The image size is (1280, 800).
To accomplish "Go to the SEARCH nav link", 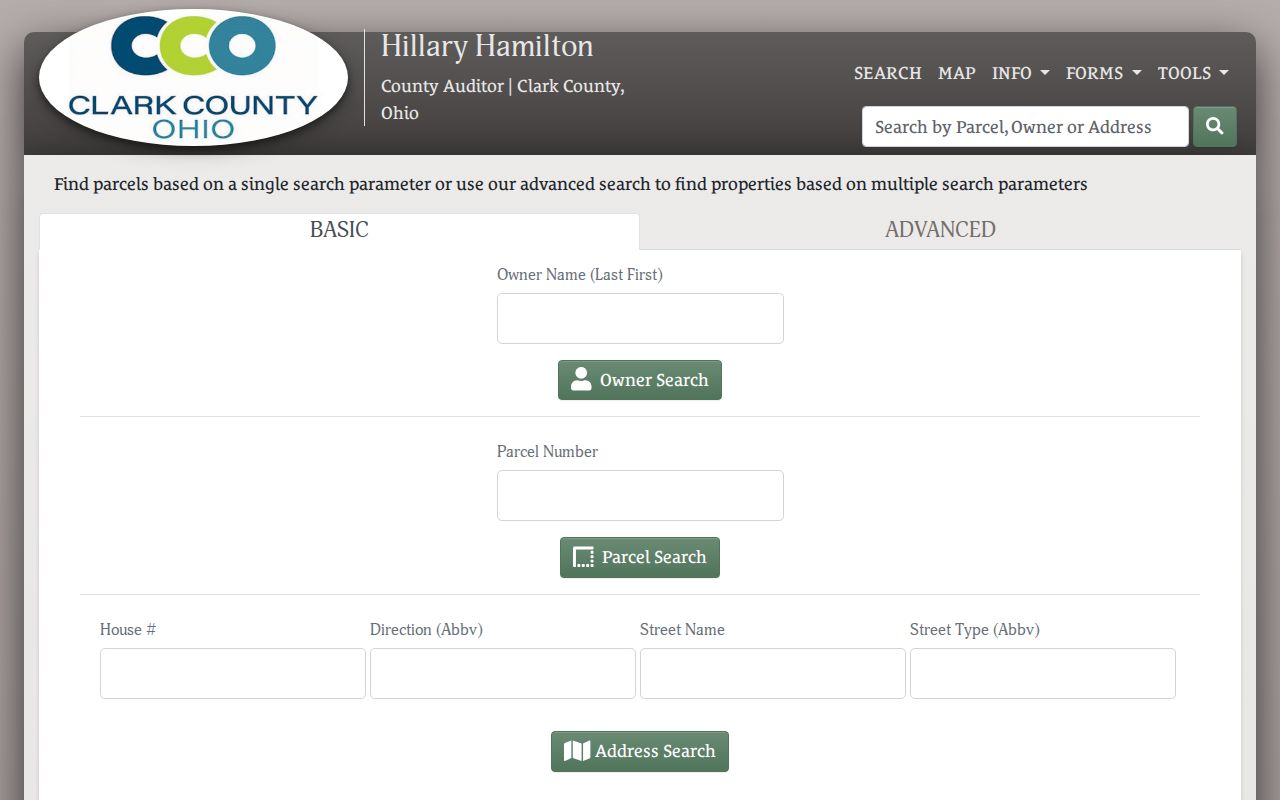I will 888,73.
